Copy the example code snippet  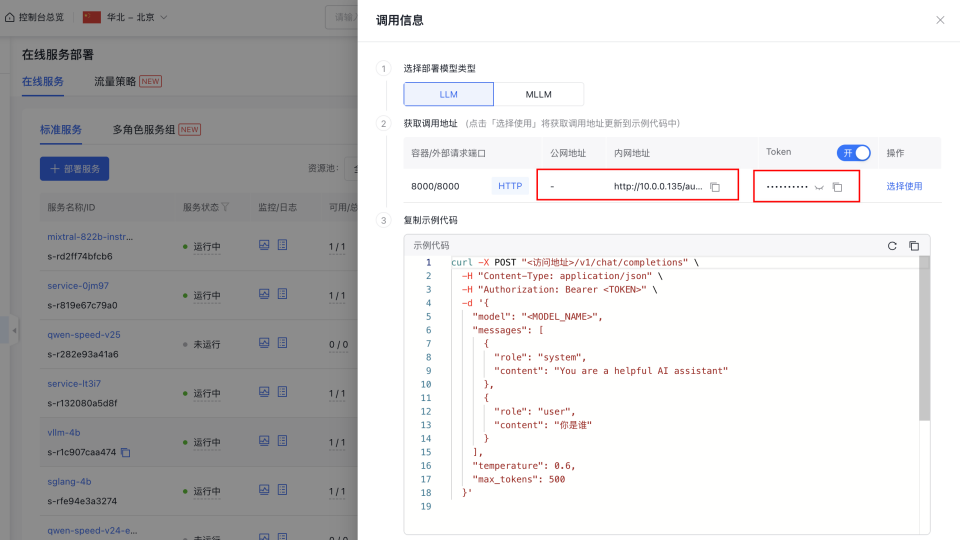coord(914,245)
